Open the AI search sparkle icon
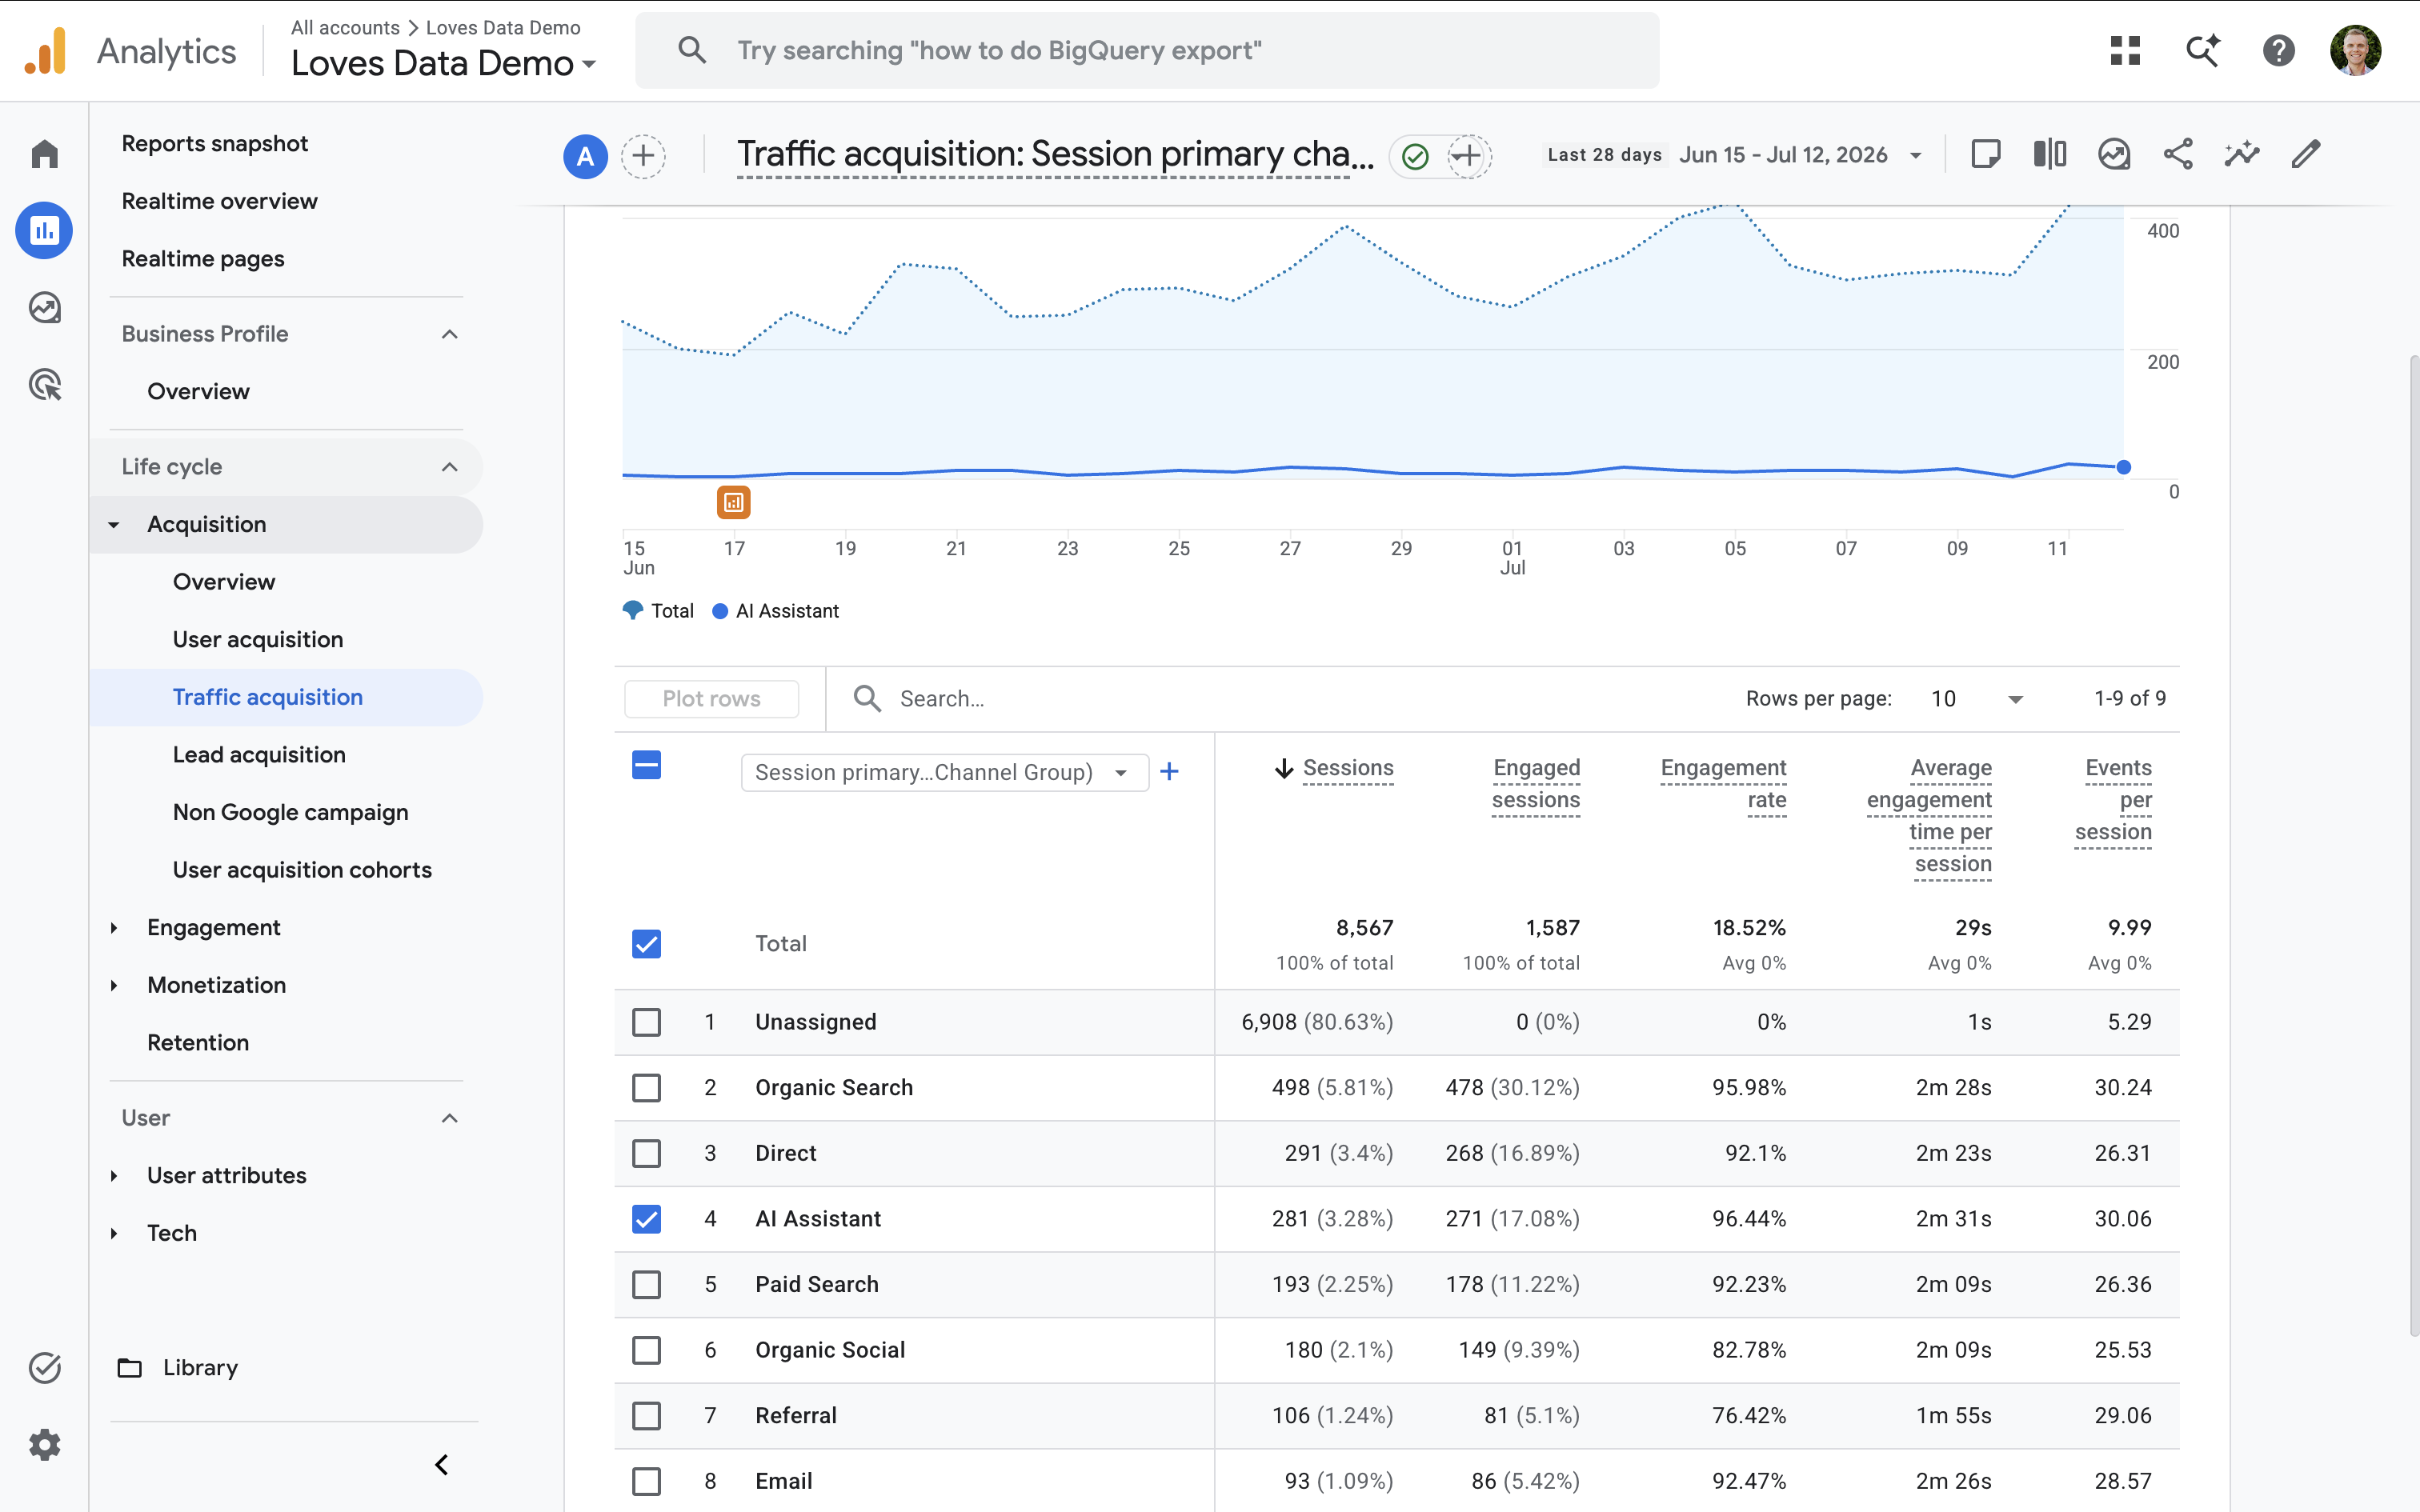 (2202, 50)
